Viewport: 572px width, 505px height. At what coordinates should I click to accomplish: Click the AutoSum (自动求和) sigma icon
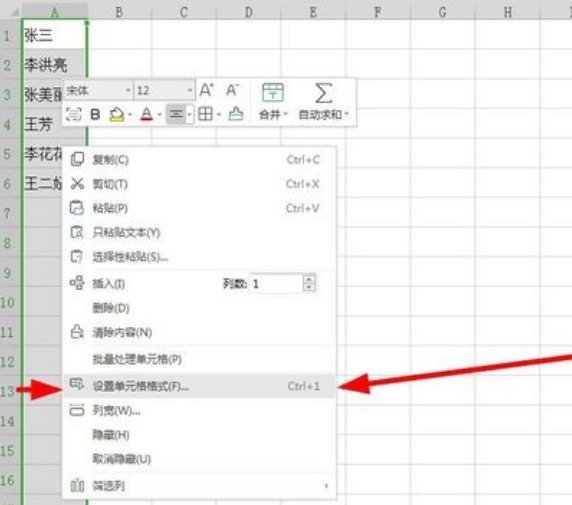click(x=324, y=93)
